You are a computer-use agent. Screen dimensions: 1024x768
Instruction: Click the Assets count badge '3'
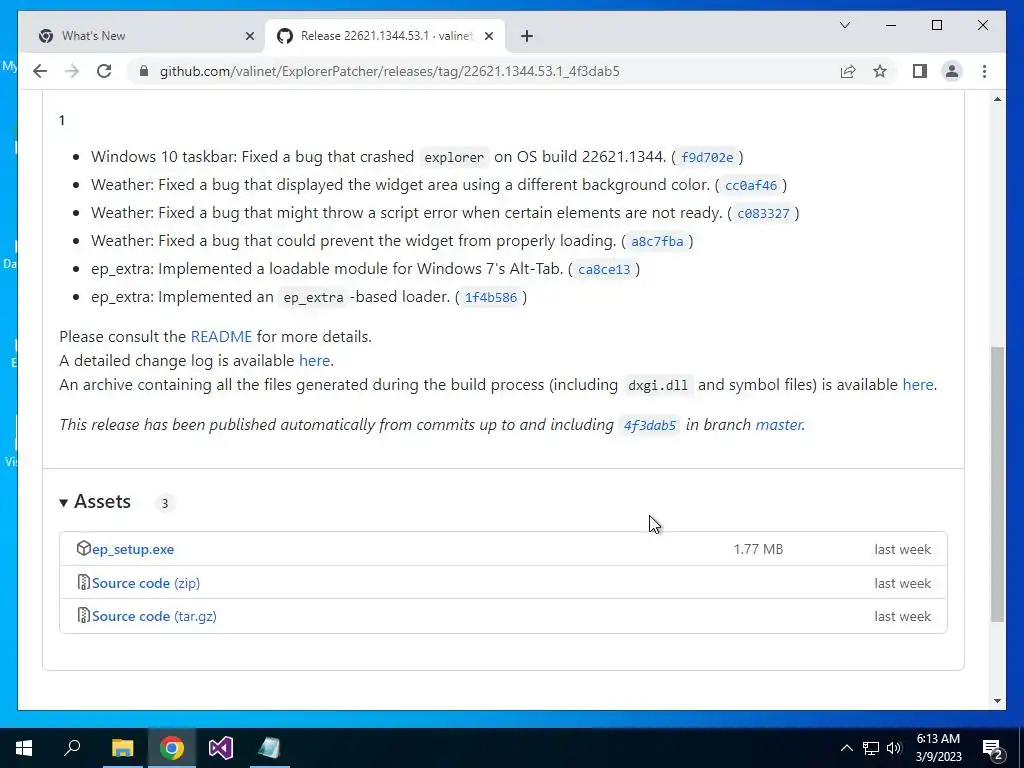tap(165, 504)
